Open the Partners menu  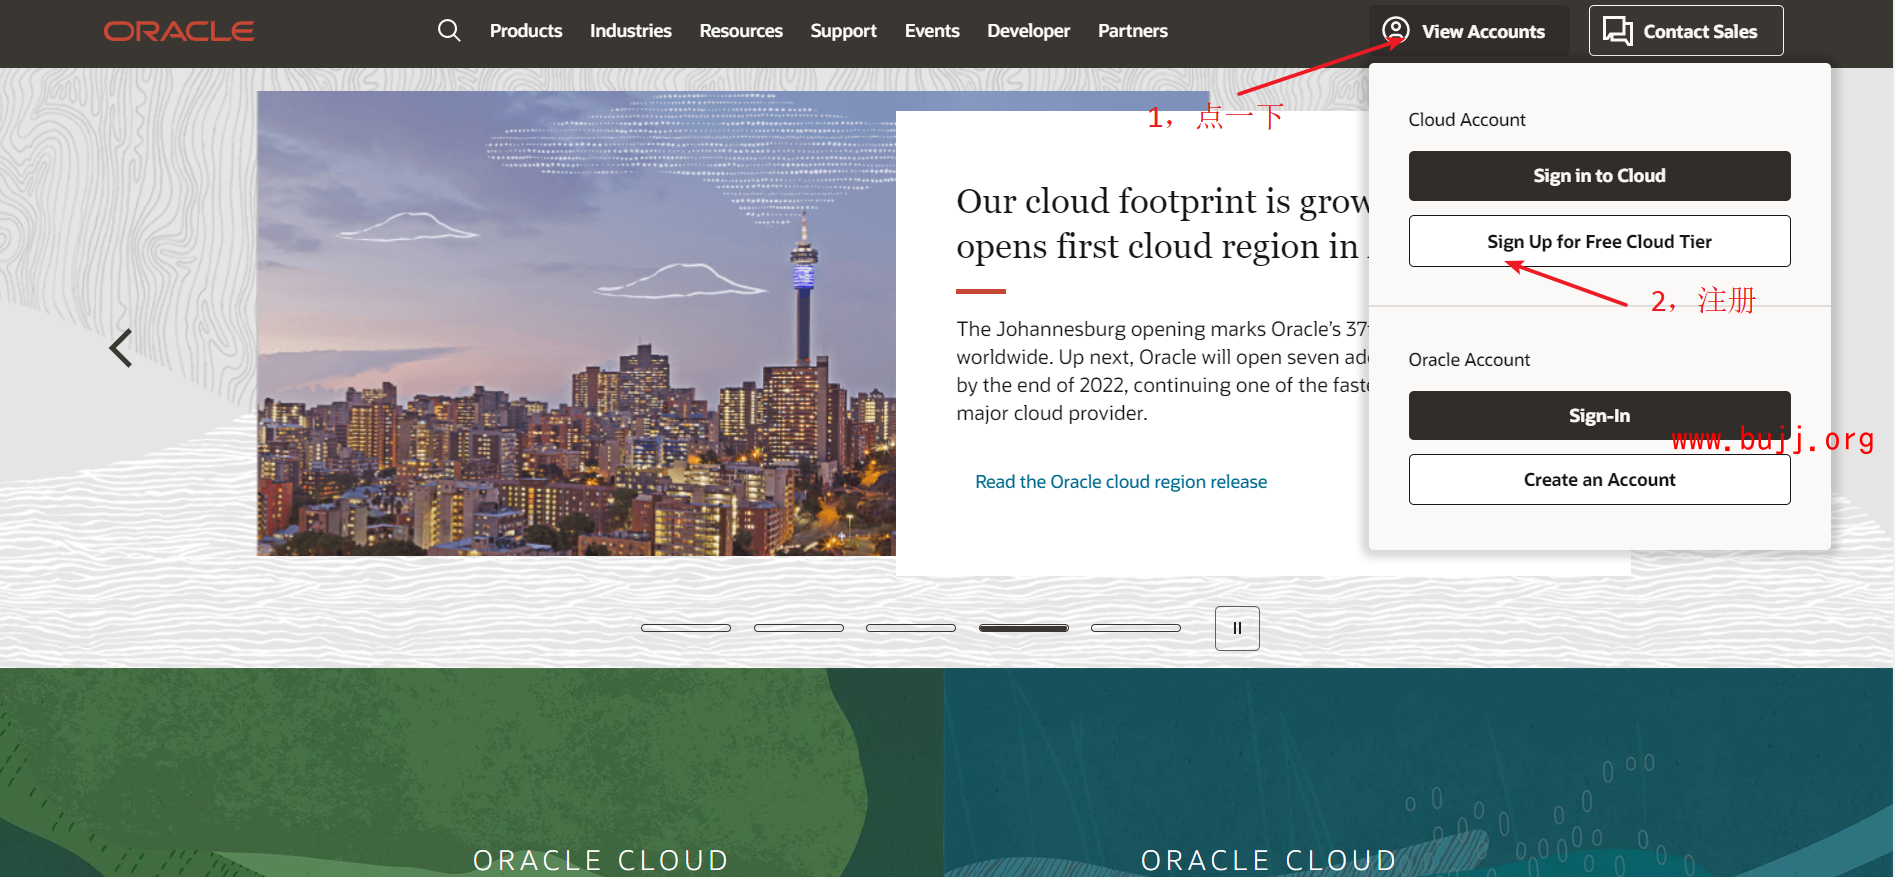[x=1132, y=31]
